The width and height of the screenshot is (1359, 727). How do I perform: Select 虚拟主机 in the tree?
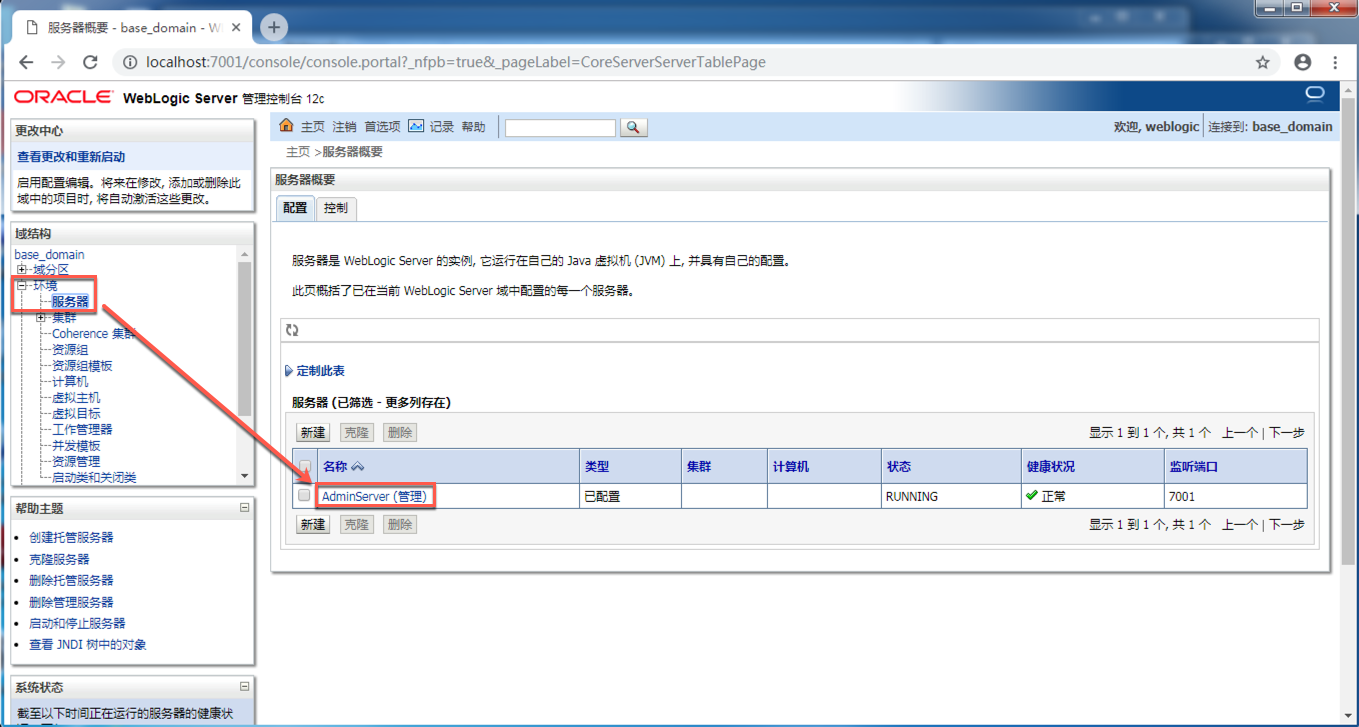pyautogui.click(x=76, y=398)
